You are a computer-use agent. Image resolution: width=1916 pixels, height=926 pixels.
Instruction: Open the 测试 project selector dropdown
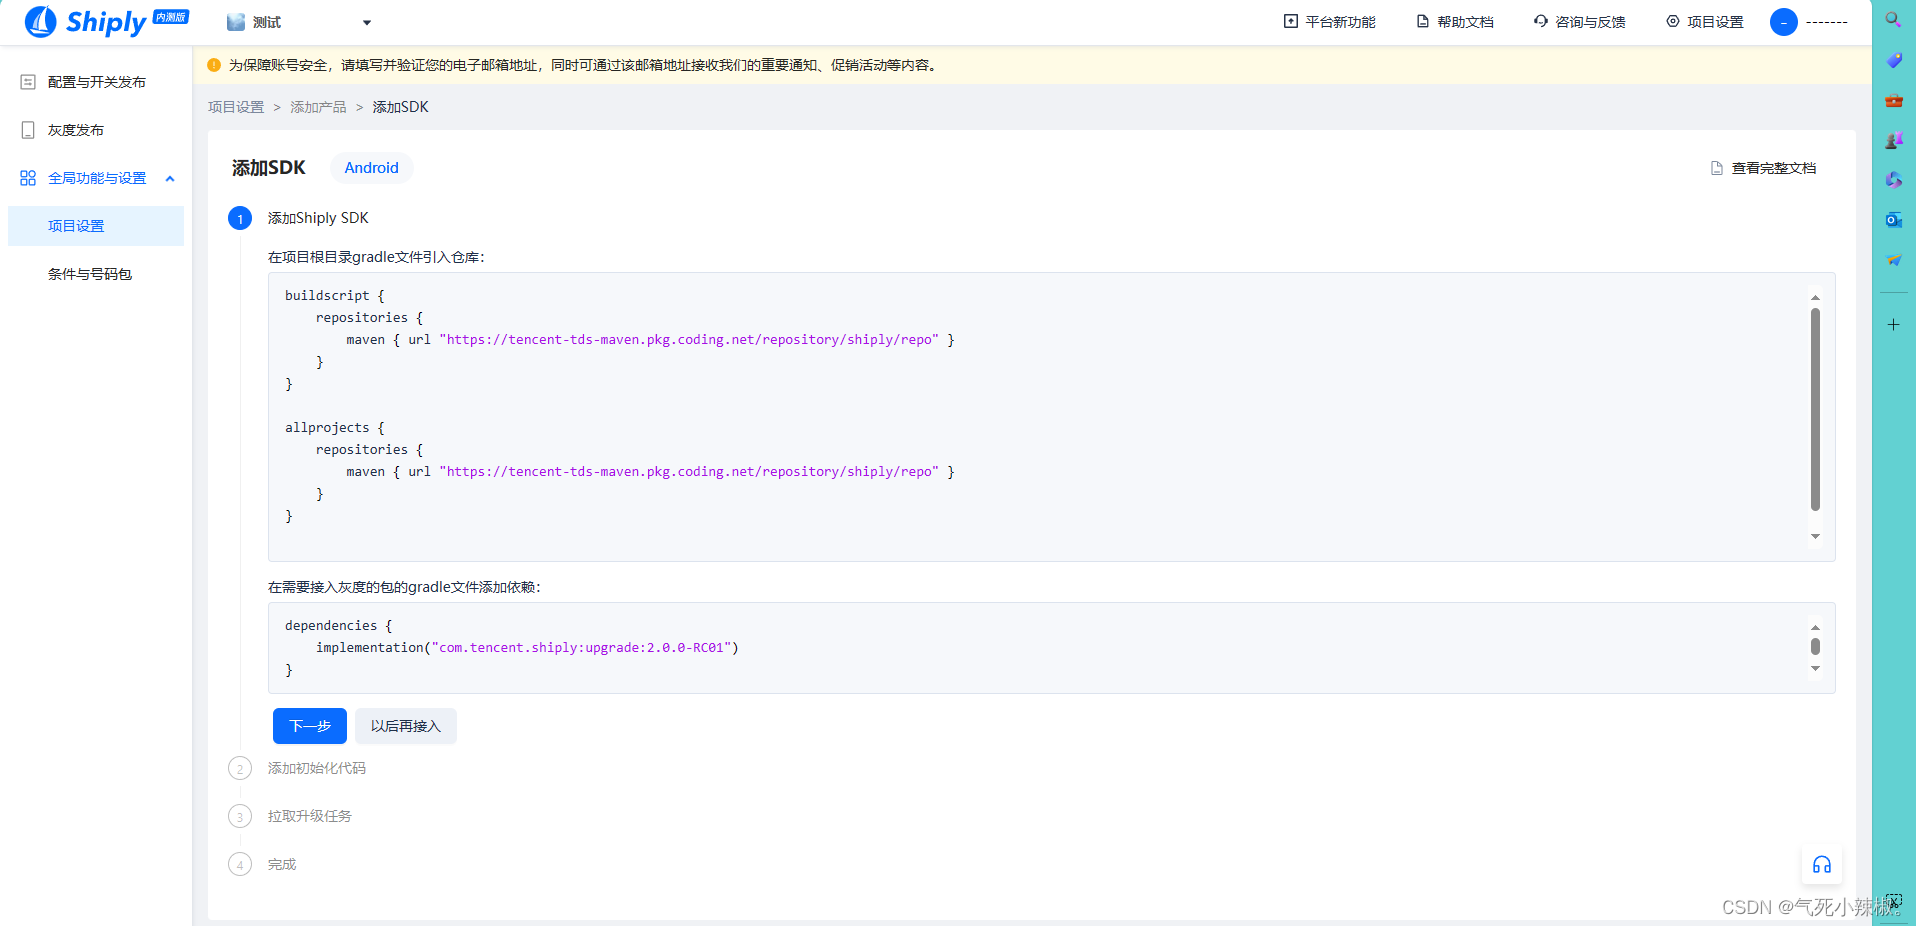coord(298,21)
